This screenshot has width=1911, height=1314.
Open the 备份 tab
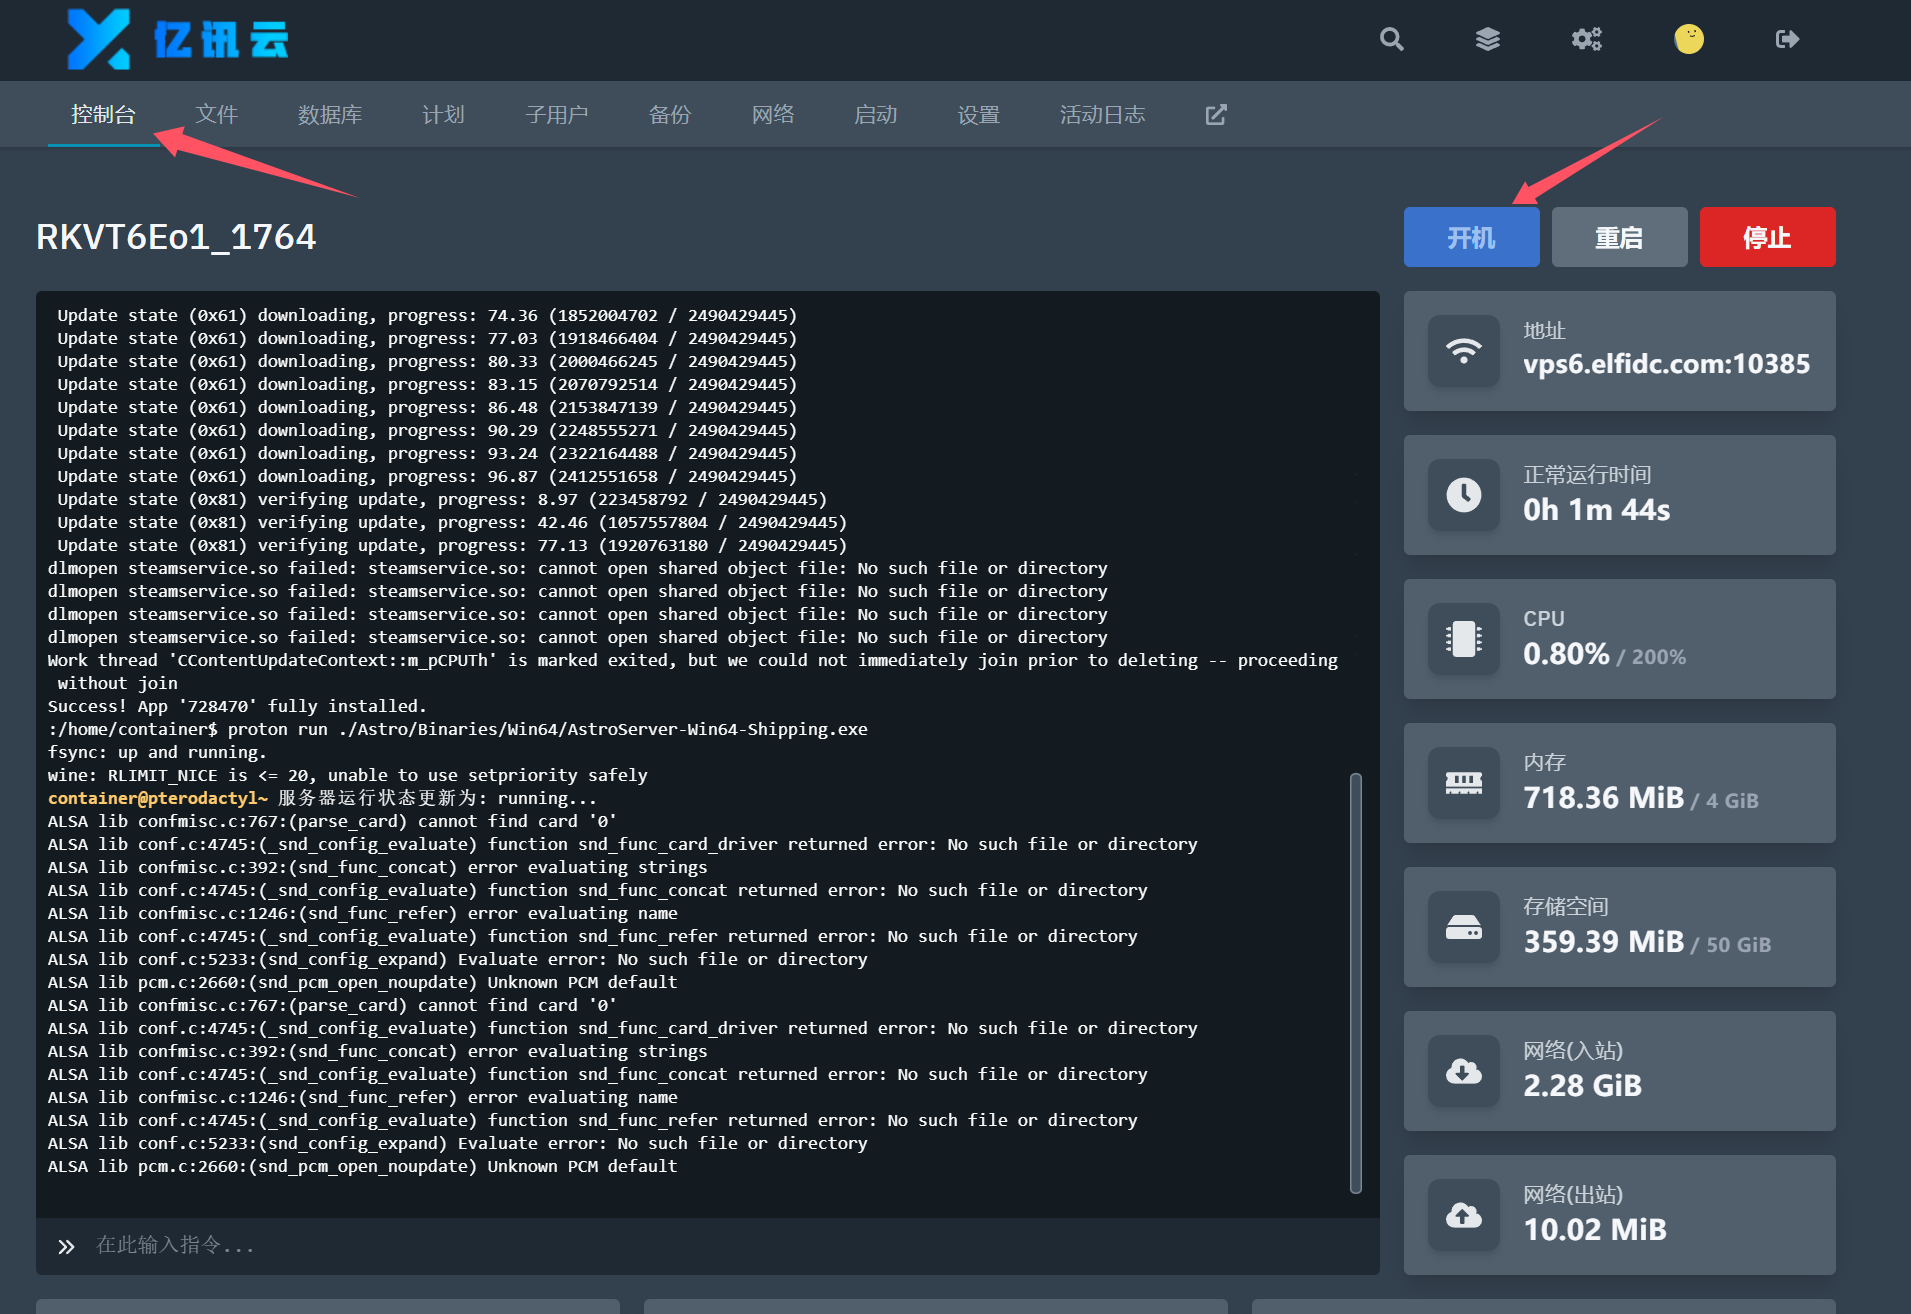click(670, 115)
